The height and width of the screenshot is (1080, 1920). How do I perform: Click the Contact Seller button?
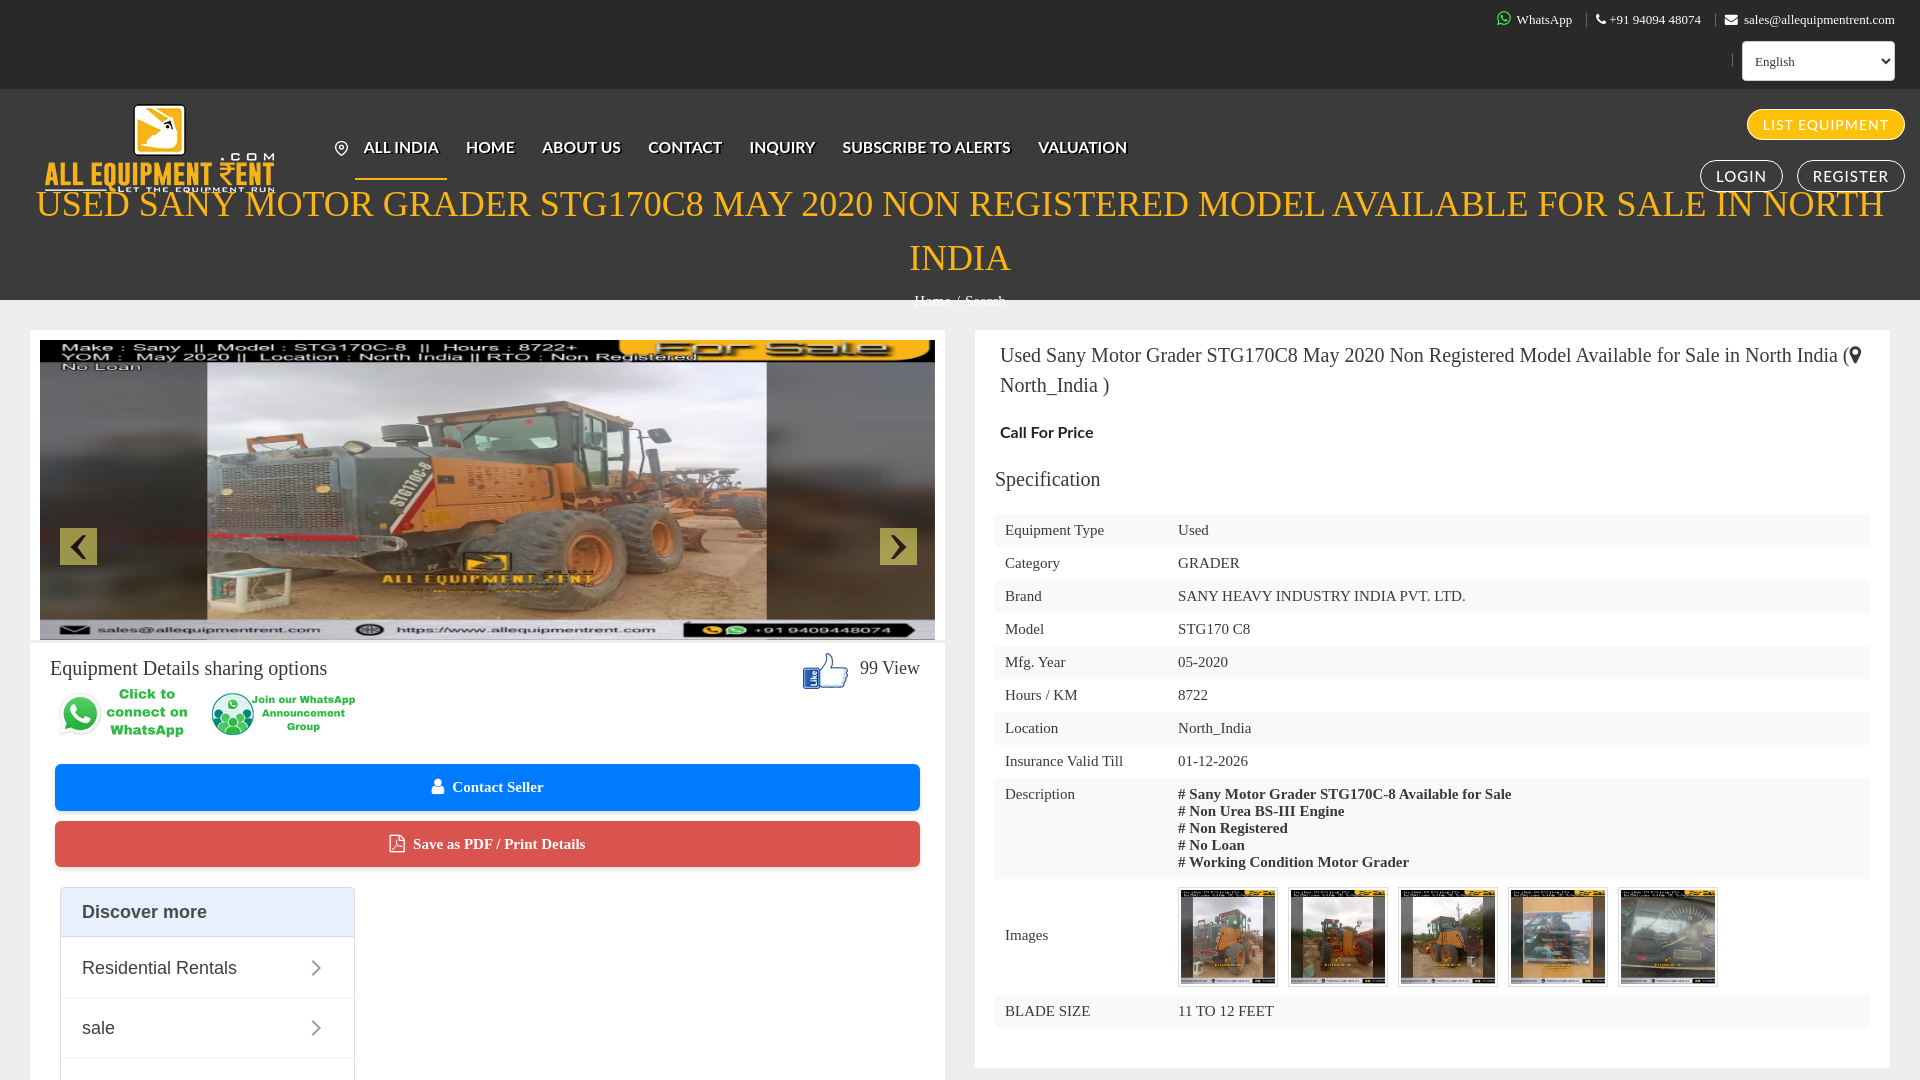487,788
